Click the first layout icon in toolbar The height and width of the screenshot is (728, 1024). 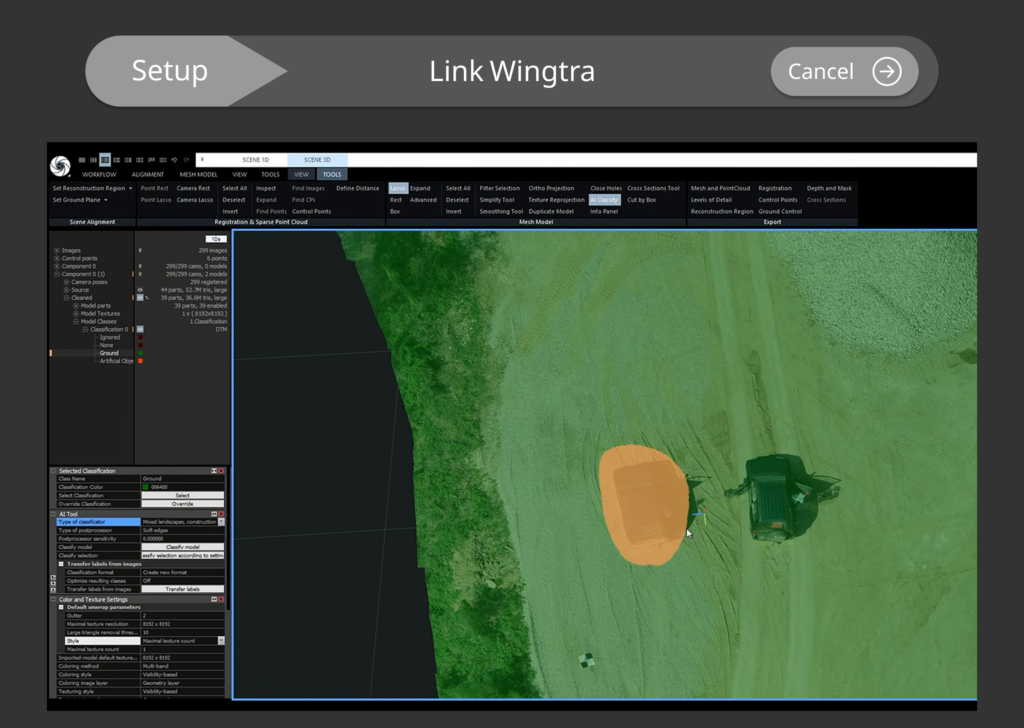[x=82, y=160]
